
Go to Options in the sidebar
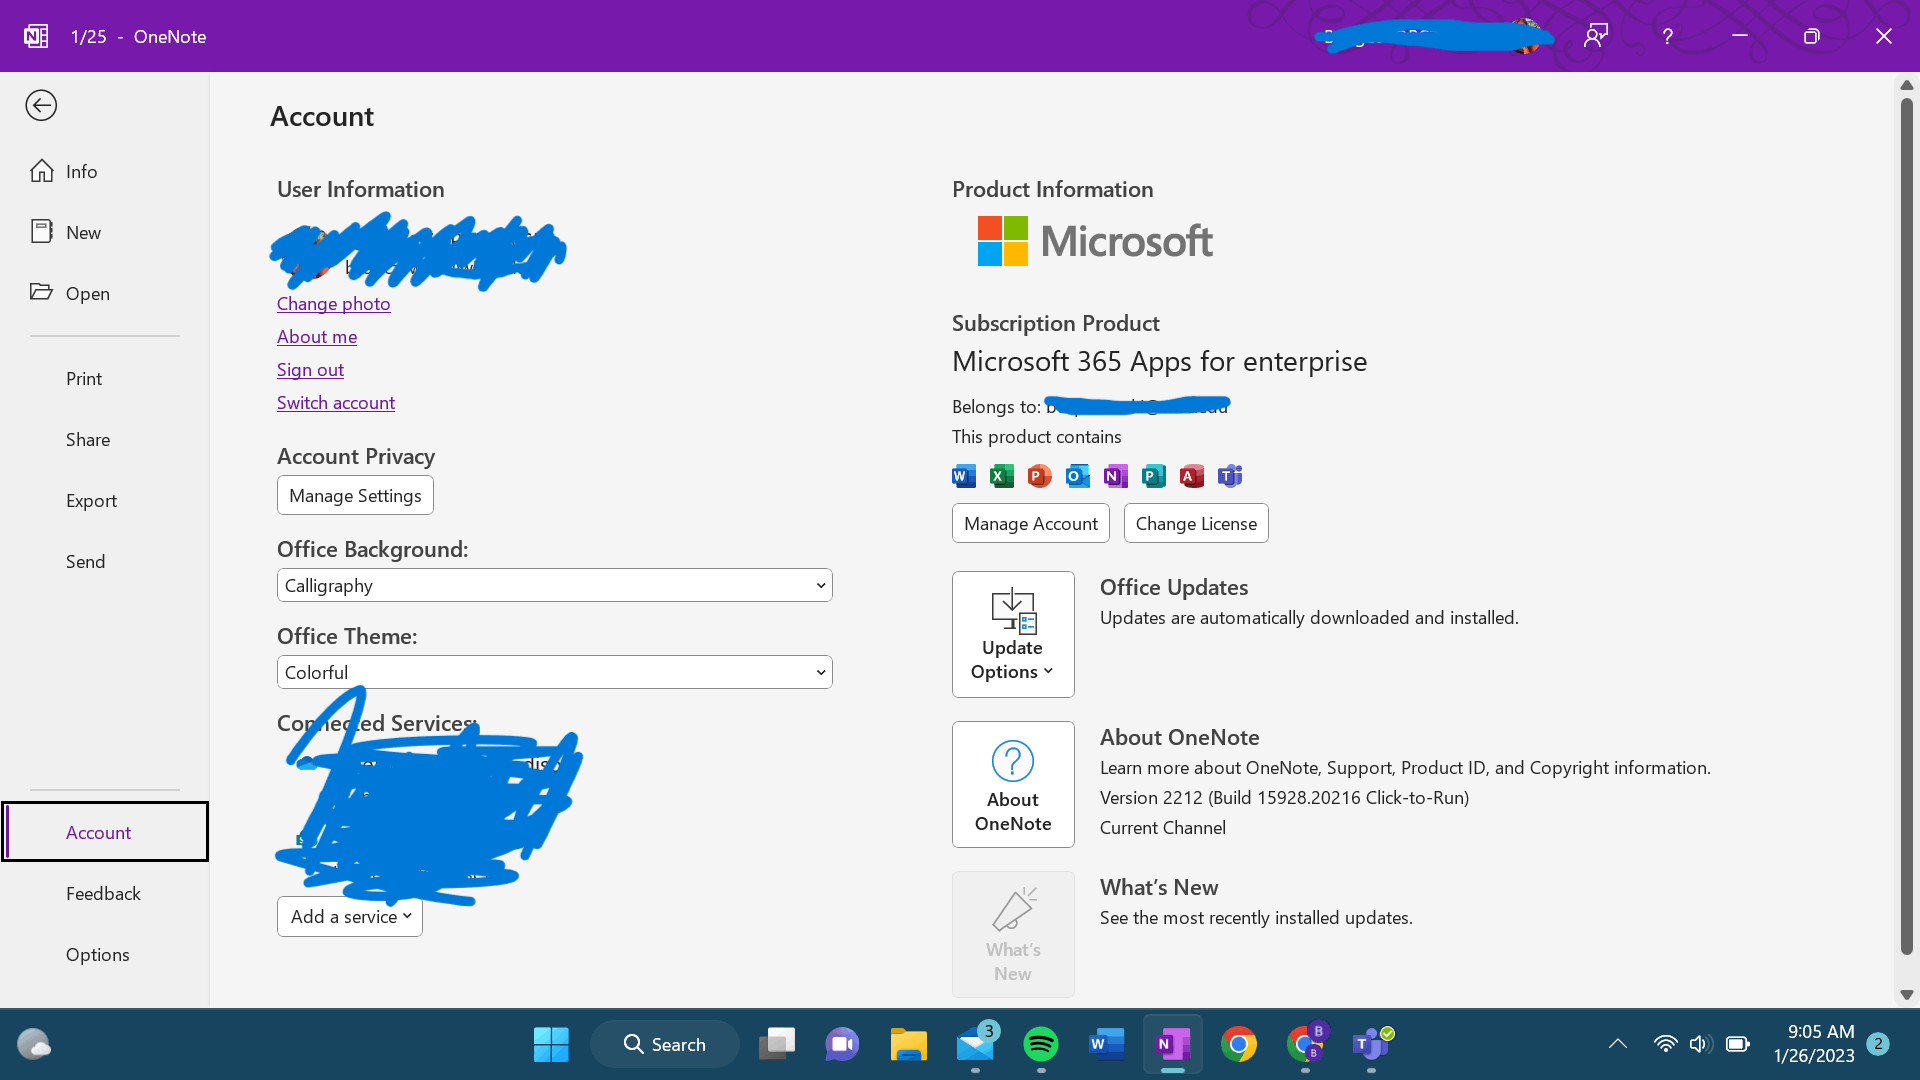click(97, 954)
